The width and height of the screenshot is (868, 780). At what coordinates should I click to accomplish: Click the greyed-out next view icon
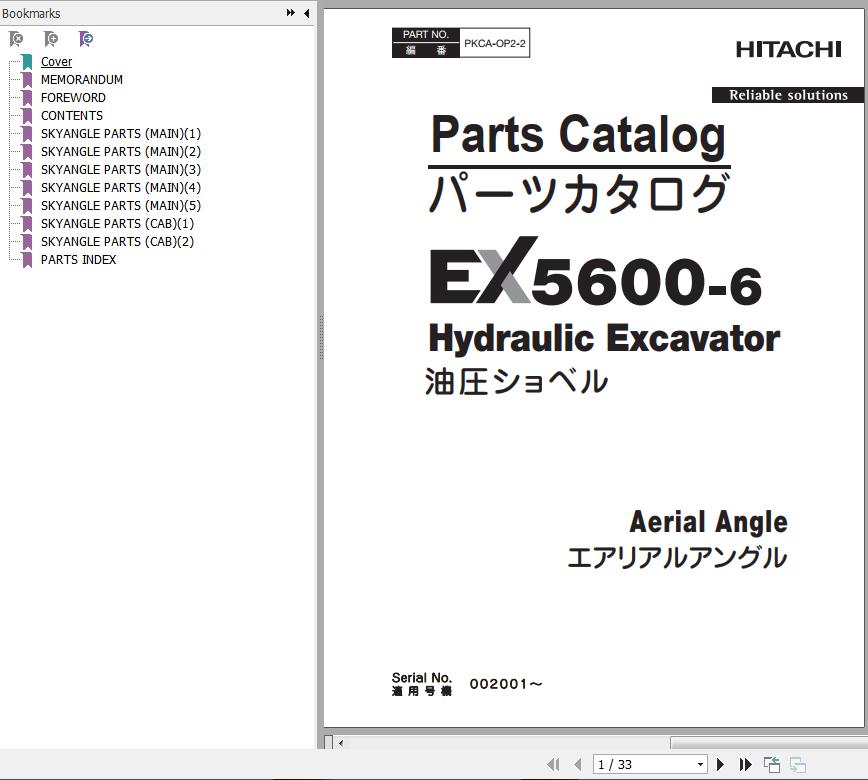click(798, 764)
